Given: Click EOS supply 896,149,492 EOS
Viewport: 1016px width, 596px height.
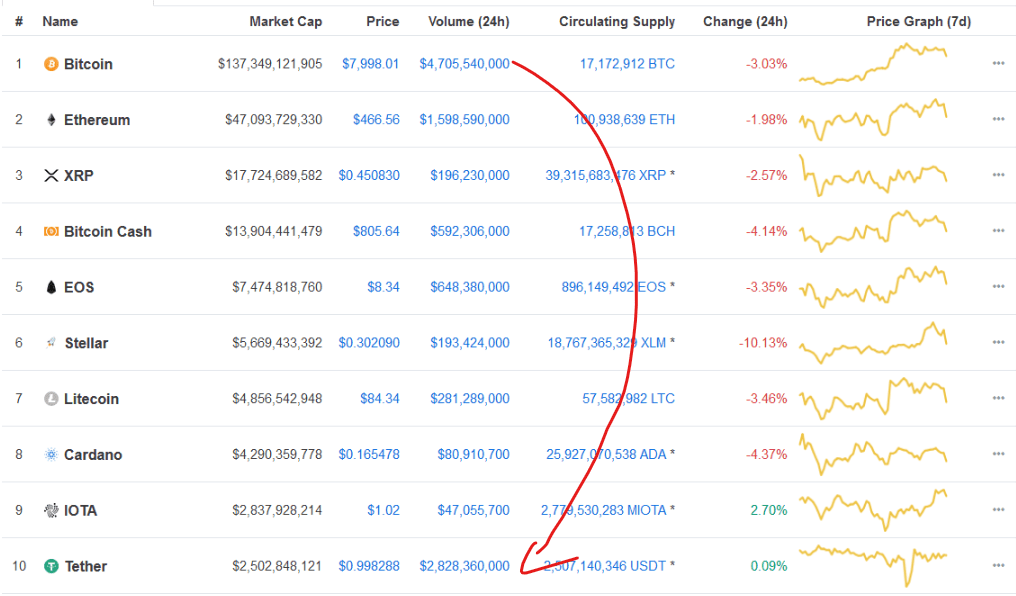Looking at the screenshot, I should point(614,286).
